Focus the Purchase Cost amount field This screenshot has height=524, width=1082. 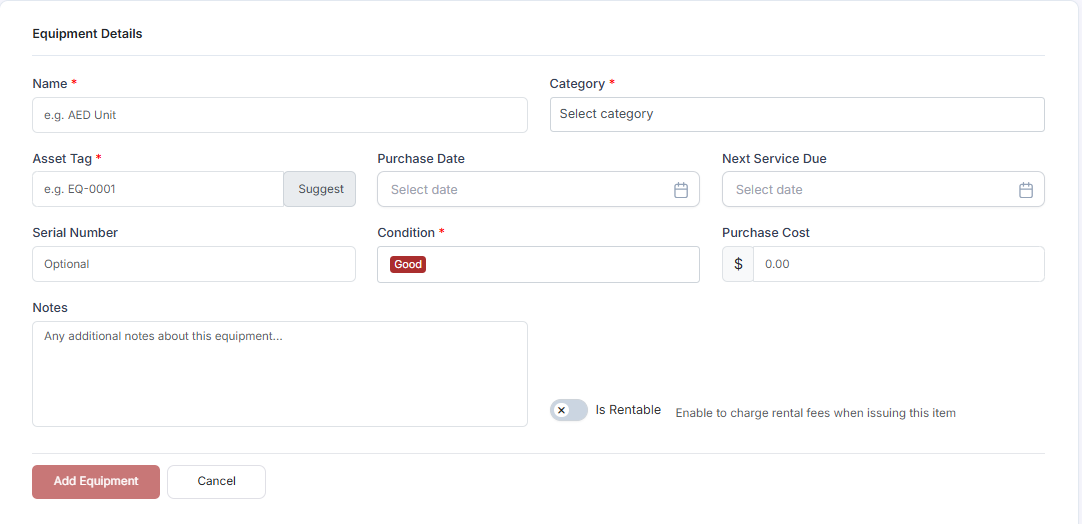[x=898, y=264]
